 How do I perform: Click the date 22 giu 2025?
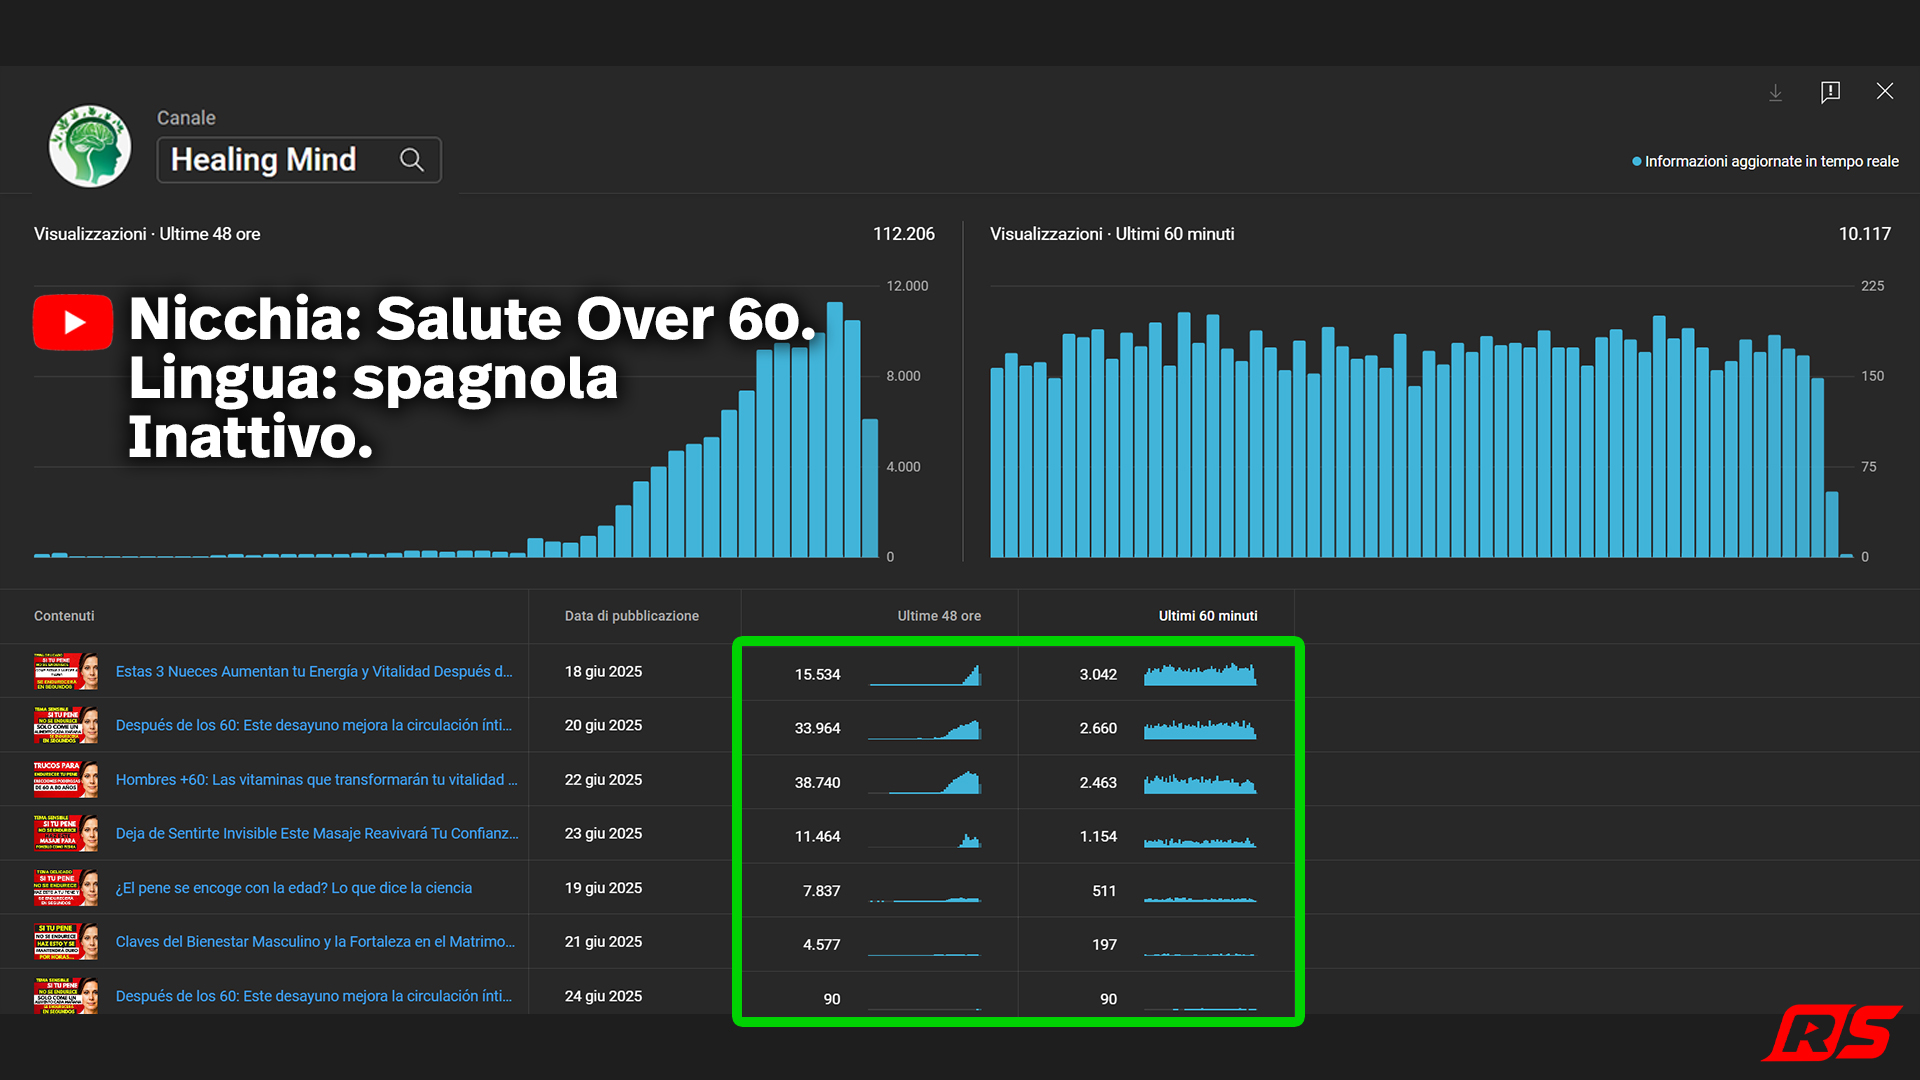pos(603,779)
